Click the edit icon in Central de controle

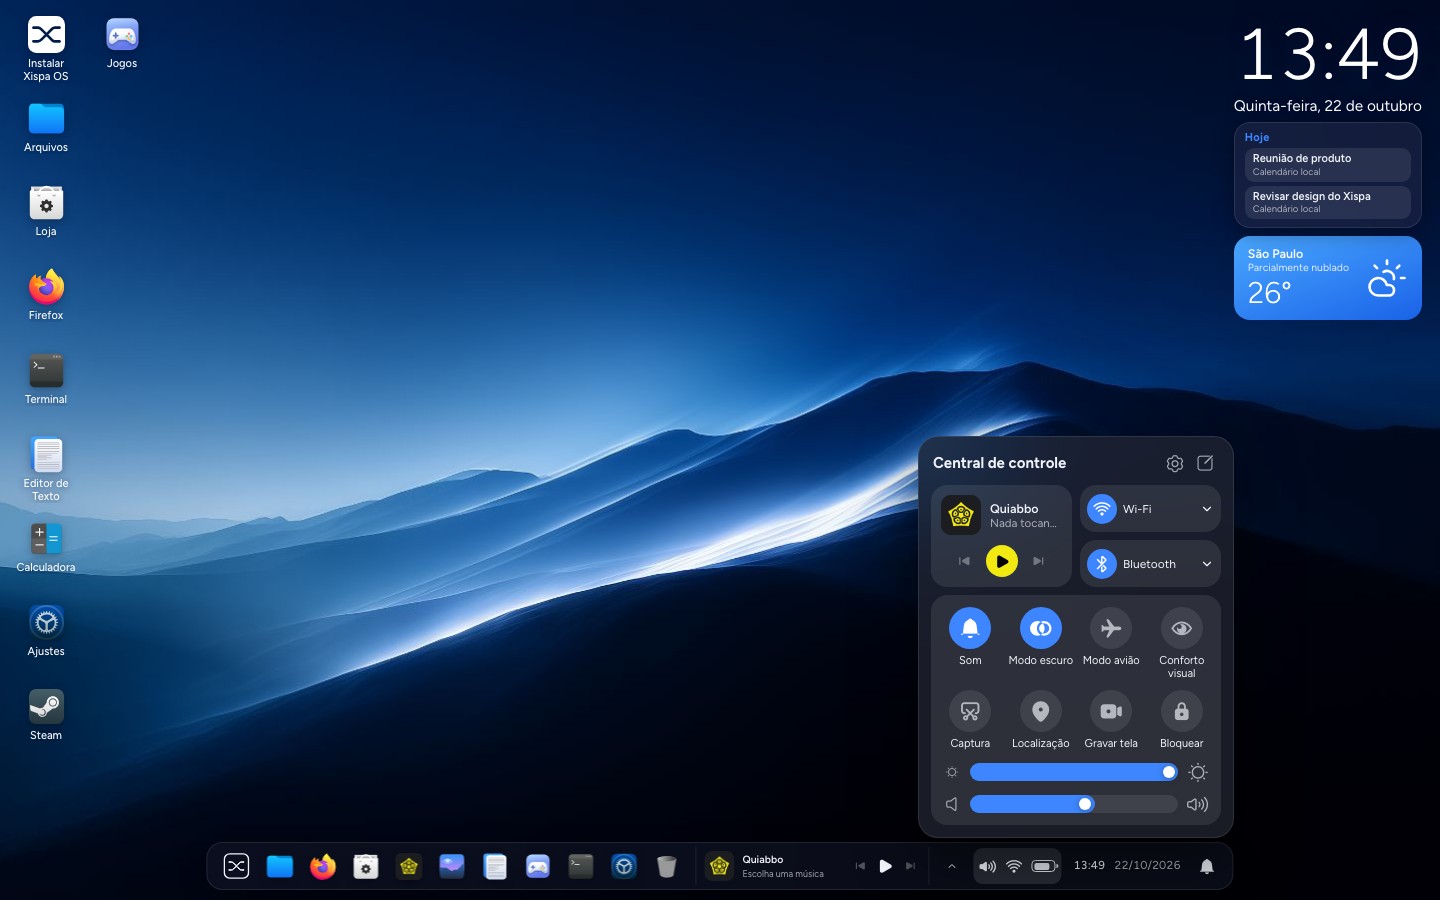1205,463
